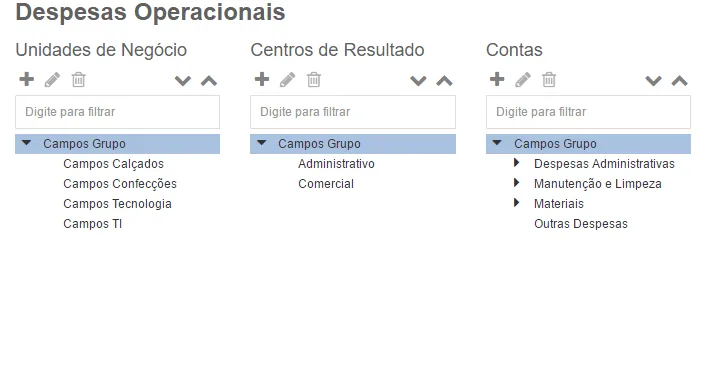Add a new Centro de Resultado with plus icon
The height and width of the screenshot is (372, 709).
pyautogui.click(x=262, y=79)
